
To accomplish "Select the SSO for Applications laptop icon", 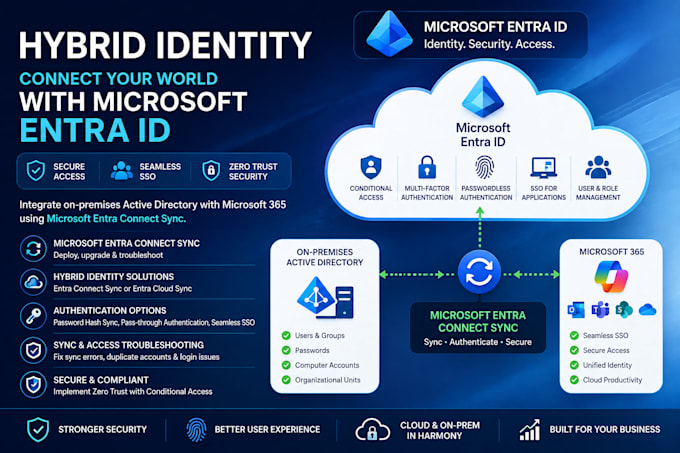I will 543,168.
